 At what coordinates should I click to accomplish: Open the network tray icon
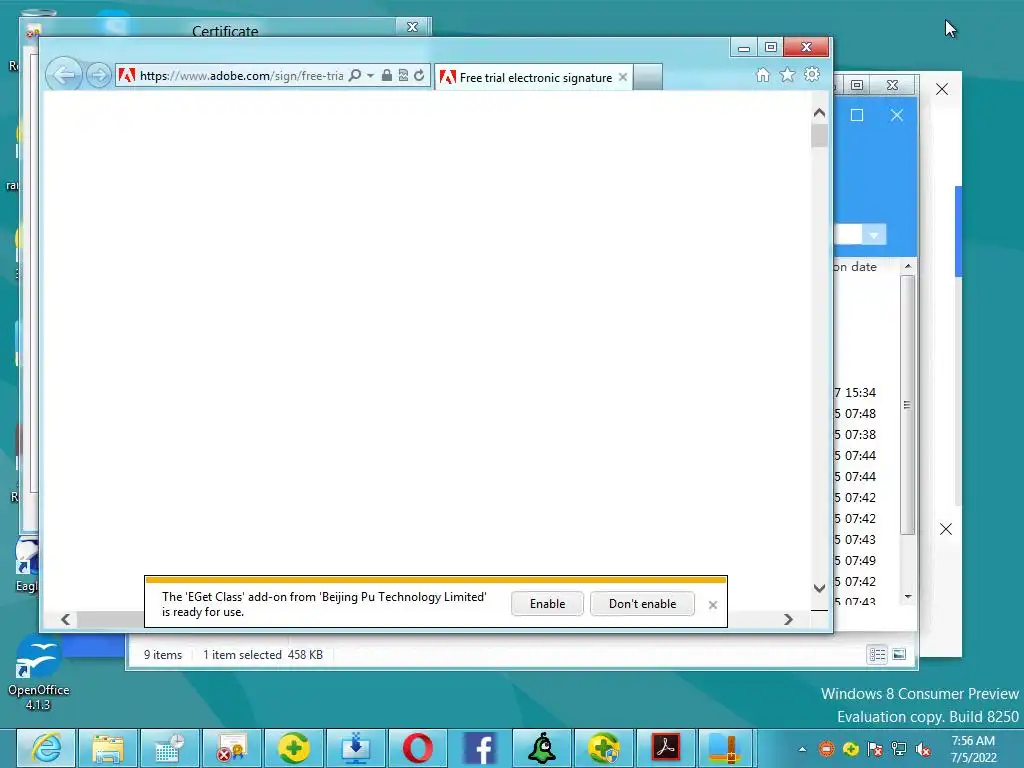pos(899,749)
